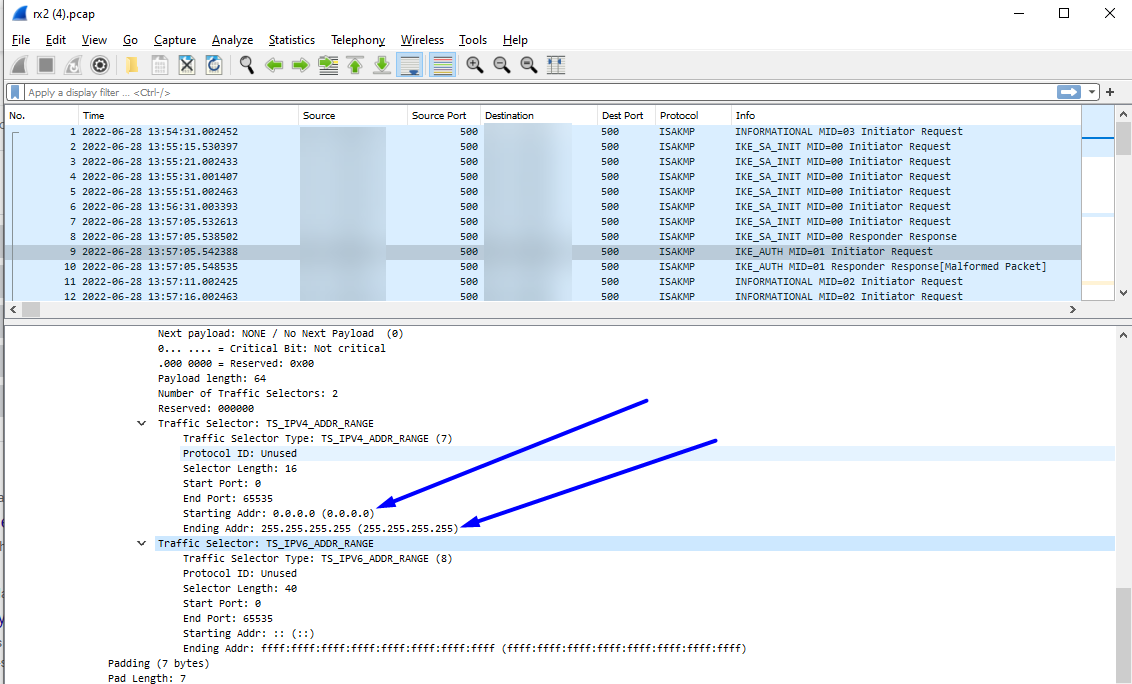Collapse the TS_IPV6_ADDR_RANGE traffic selector
This screenshot has width=1132, height=684.
tap(142, 543)
